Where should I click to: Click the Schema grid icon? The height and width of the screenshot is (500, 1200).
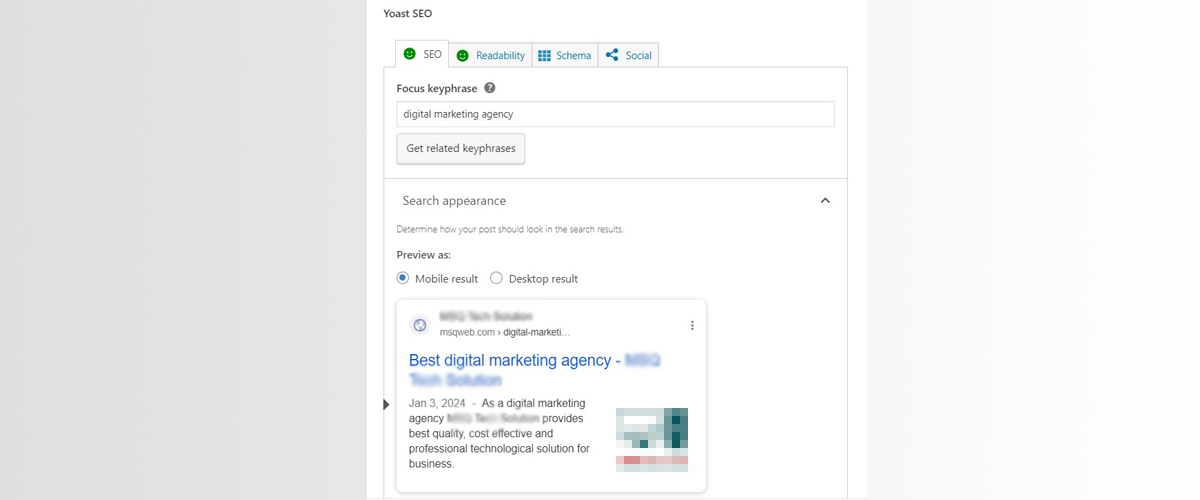click(544, 56)
